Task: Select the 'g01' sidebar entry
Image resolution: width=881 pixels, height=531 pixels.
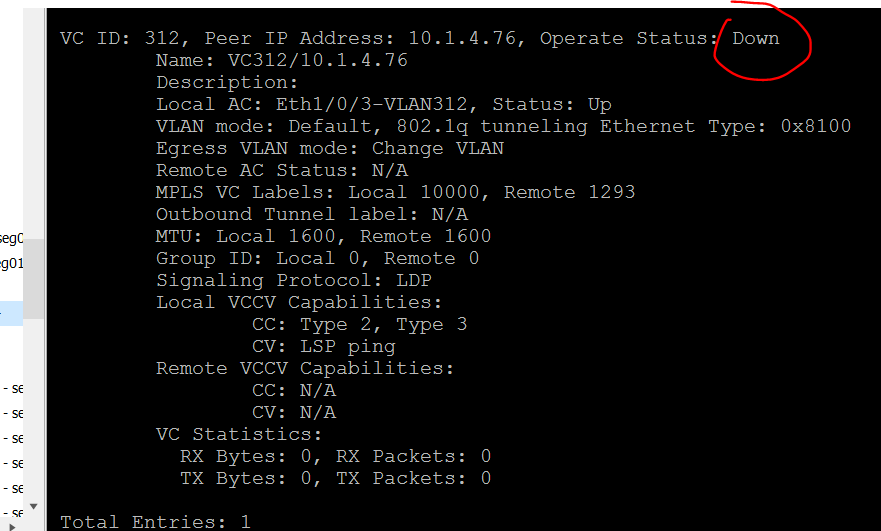Action: [x=11, y=264]
